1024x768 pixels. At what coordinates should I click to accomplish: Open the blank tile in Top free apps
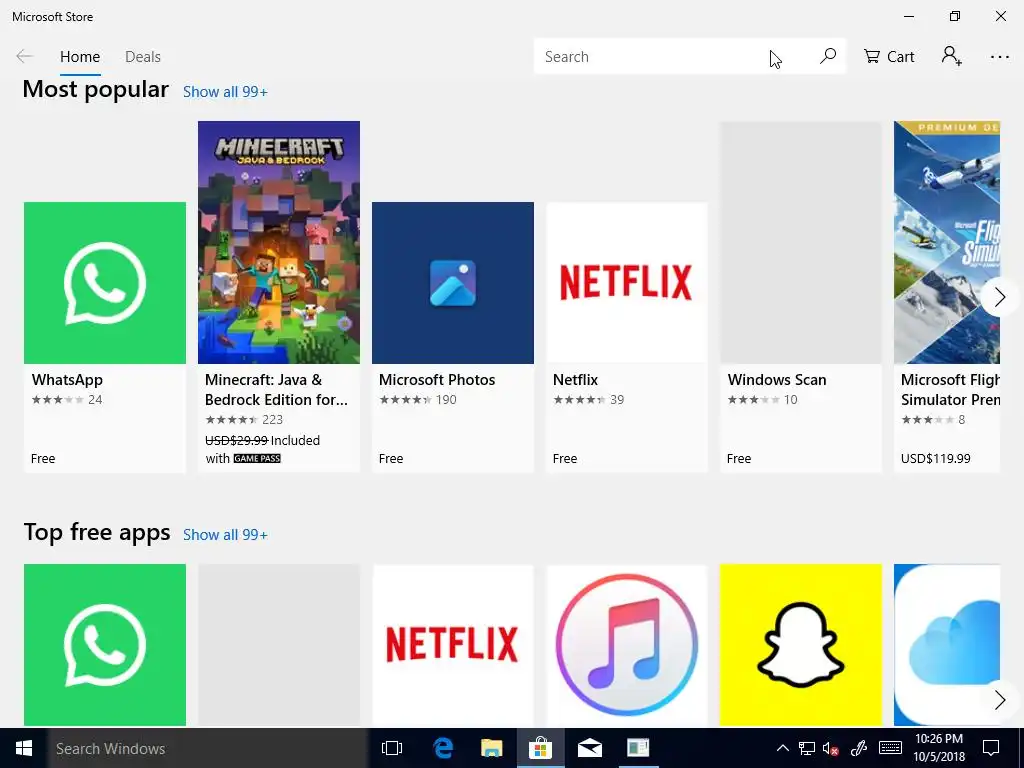pos(279,645)
